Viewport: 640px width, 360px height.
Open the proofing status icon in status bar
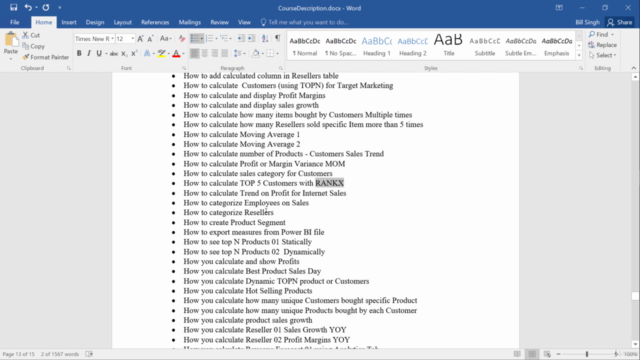89,354
